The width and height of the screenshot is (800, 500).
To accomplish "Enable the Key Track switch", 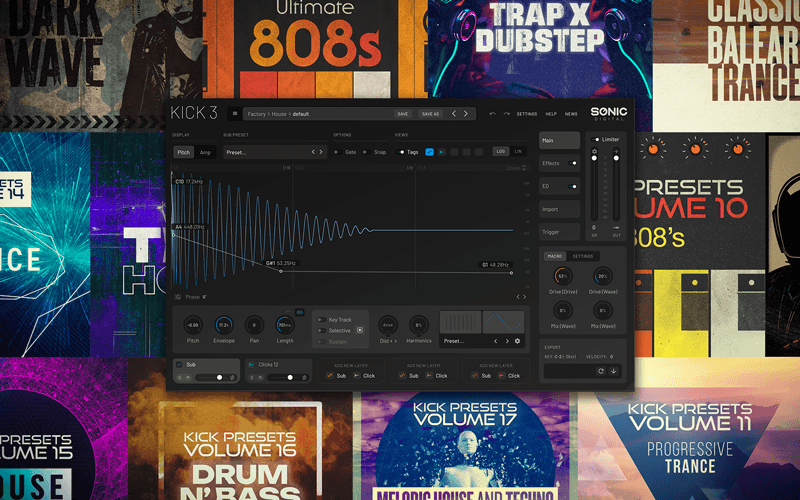I will coord(321,319).
